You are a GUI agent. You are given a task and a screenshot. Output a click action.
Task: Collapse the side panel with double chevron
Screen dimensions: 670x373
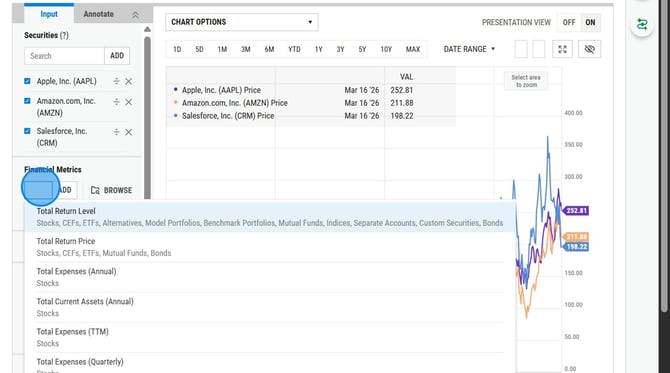[x=135, y=15]
